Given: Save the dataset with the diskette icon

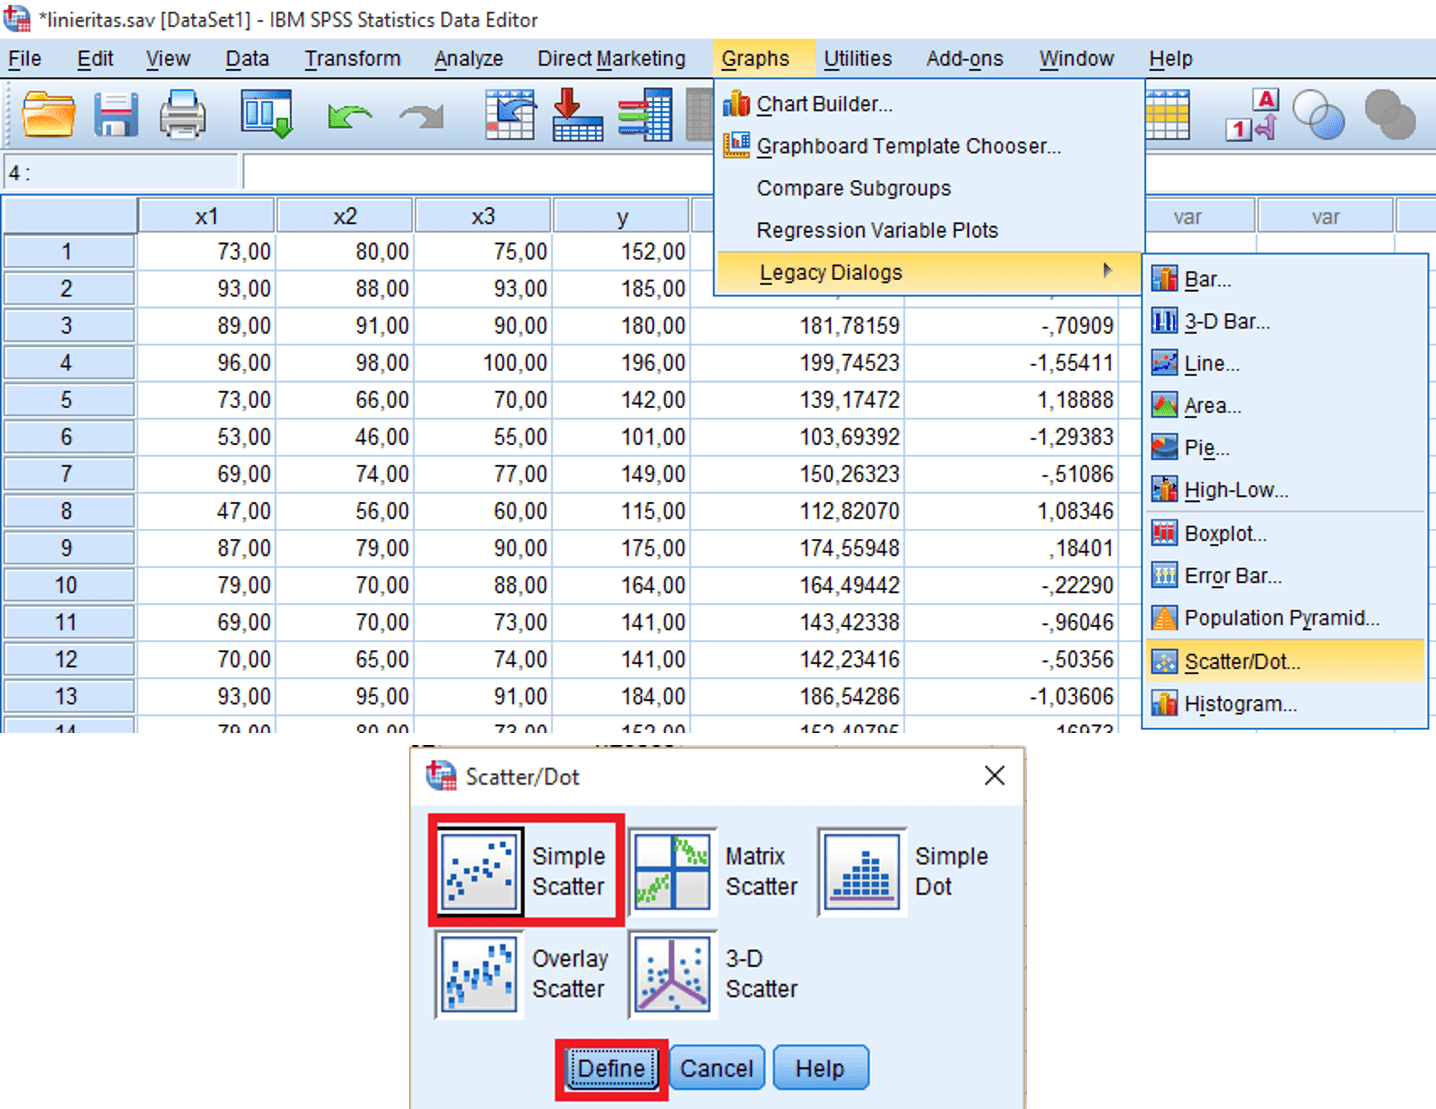Looking at the screenshot, I should pos(114,114).
